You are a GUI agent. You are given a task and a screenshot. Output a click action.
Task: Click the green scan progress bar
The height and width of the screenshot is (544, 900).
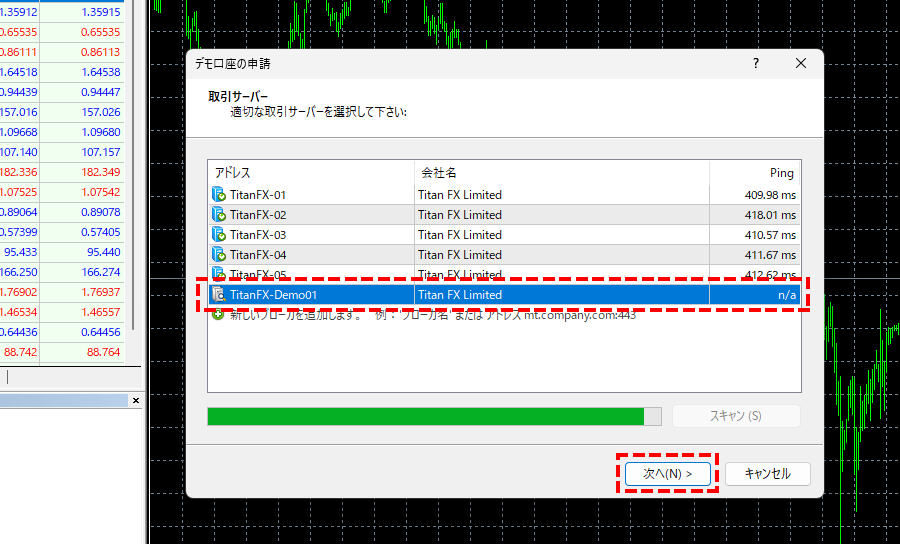(x=434, y=416)
